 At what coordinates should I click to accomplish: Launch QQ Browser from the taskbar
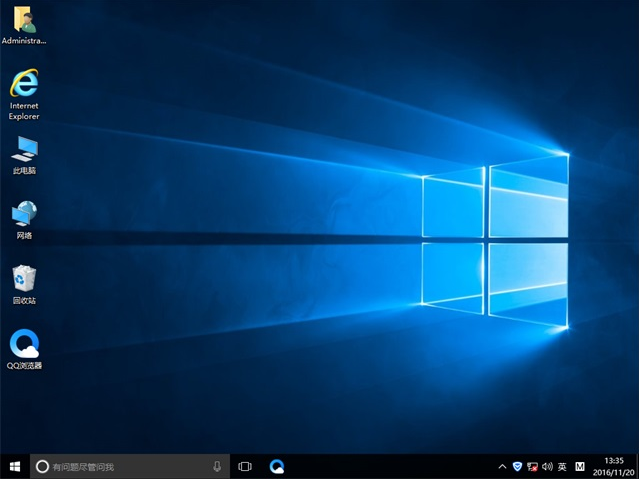[277, 466]
